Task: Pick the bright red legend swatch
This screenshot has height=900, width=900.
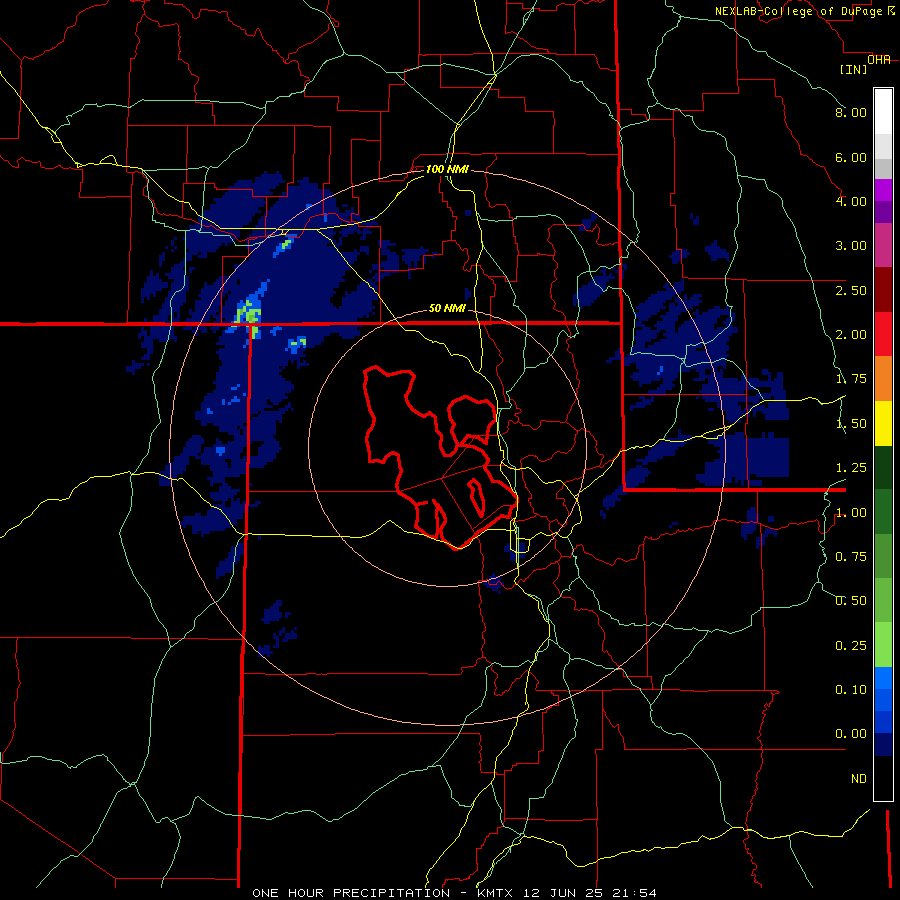Action: click(x=883, y=334)
